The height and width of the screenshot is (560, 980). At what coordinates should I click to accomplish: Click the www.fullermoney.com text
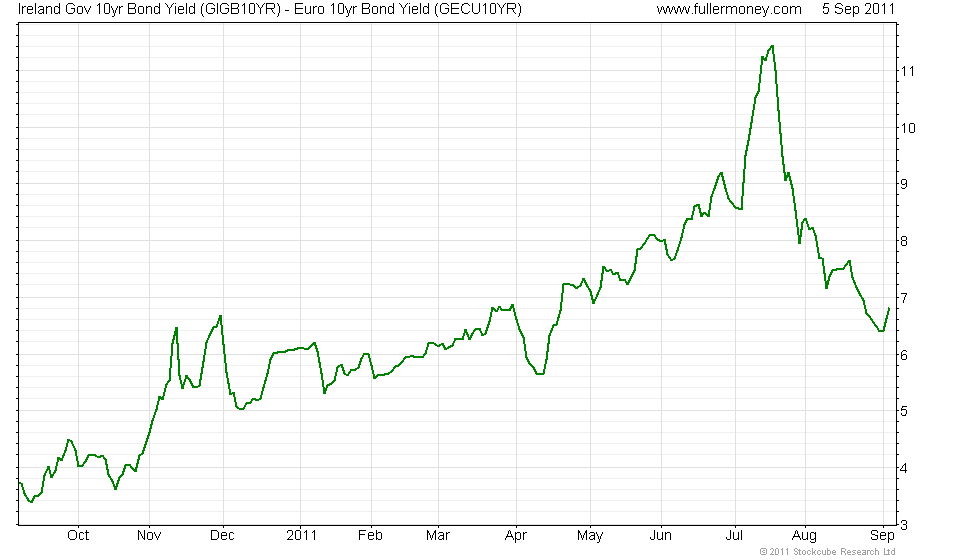click(x=729, y=9)
